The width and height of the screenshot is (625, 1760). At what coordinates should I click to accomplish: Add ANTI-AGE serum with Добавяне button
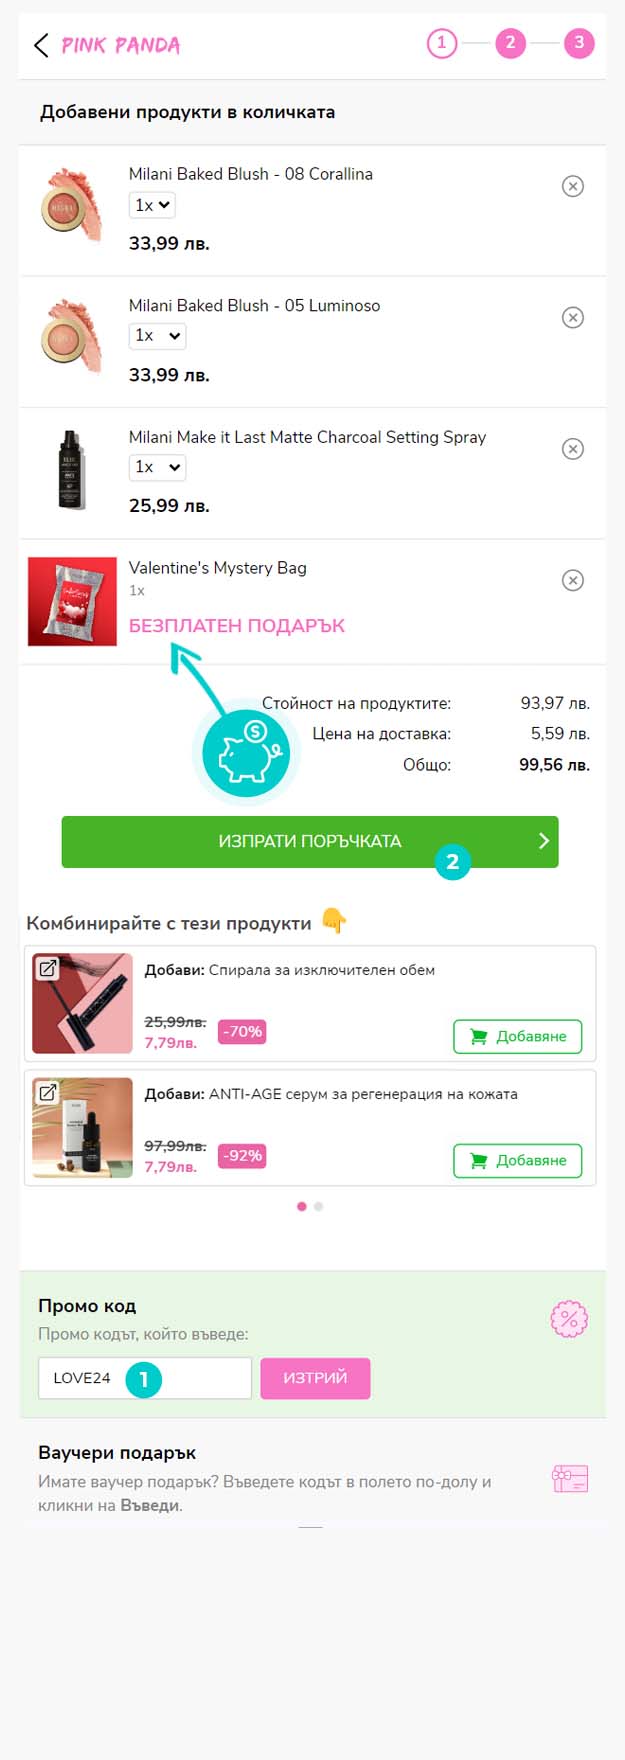518,1160
